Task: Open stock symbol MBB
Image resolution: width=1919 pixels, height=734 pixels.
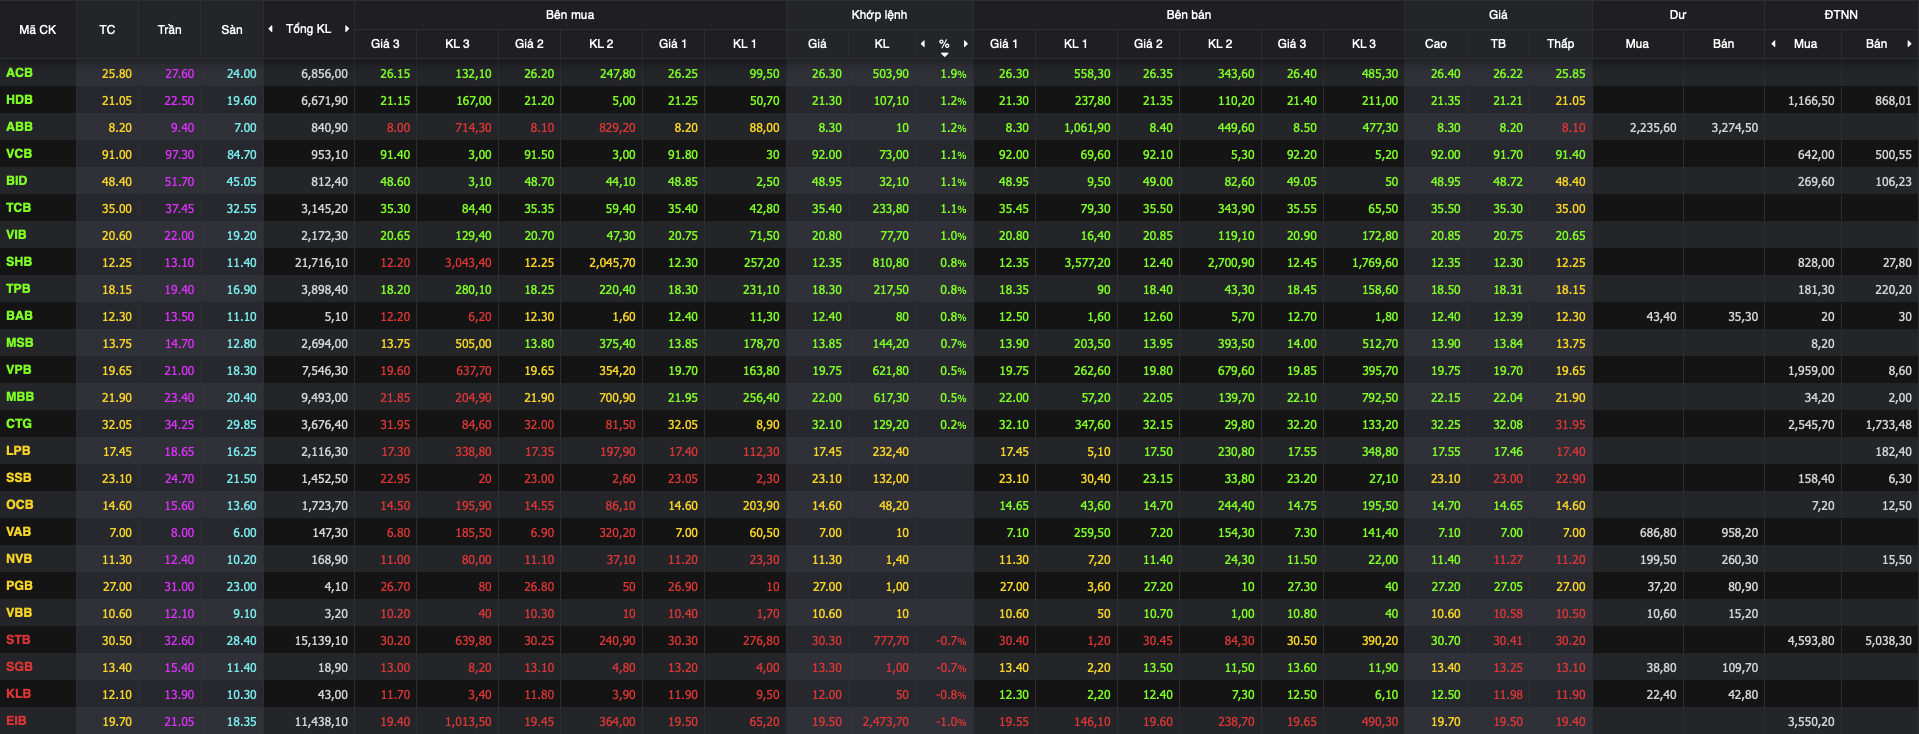Action: (20, 397)
